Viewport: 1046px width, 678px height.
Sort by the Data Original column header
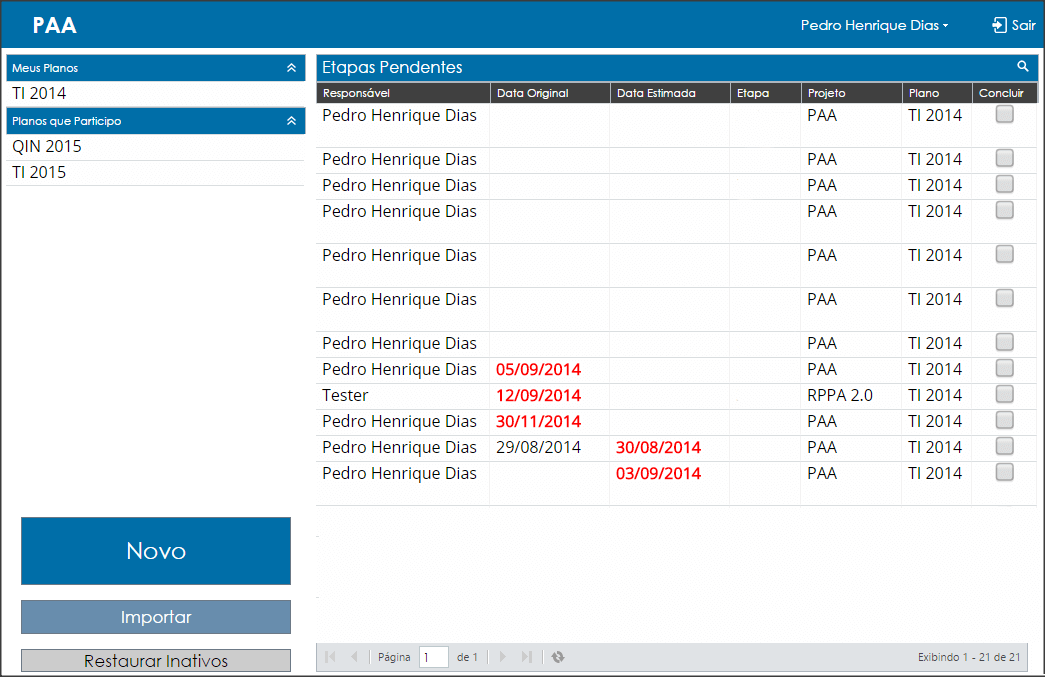pos(550,93)
